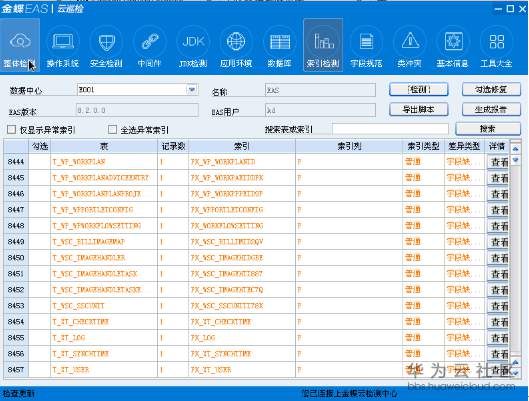Click 查看 for row 8453
This screenshot has width=529, height=401.
point(498,306)
